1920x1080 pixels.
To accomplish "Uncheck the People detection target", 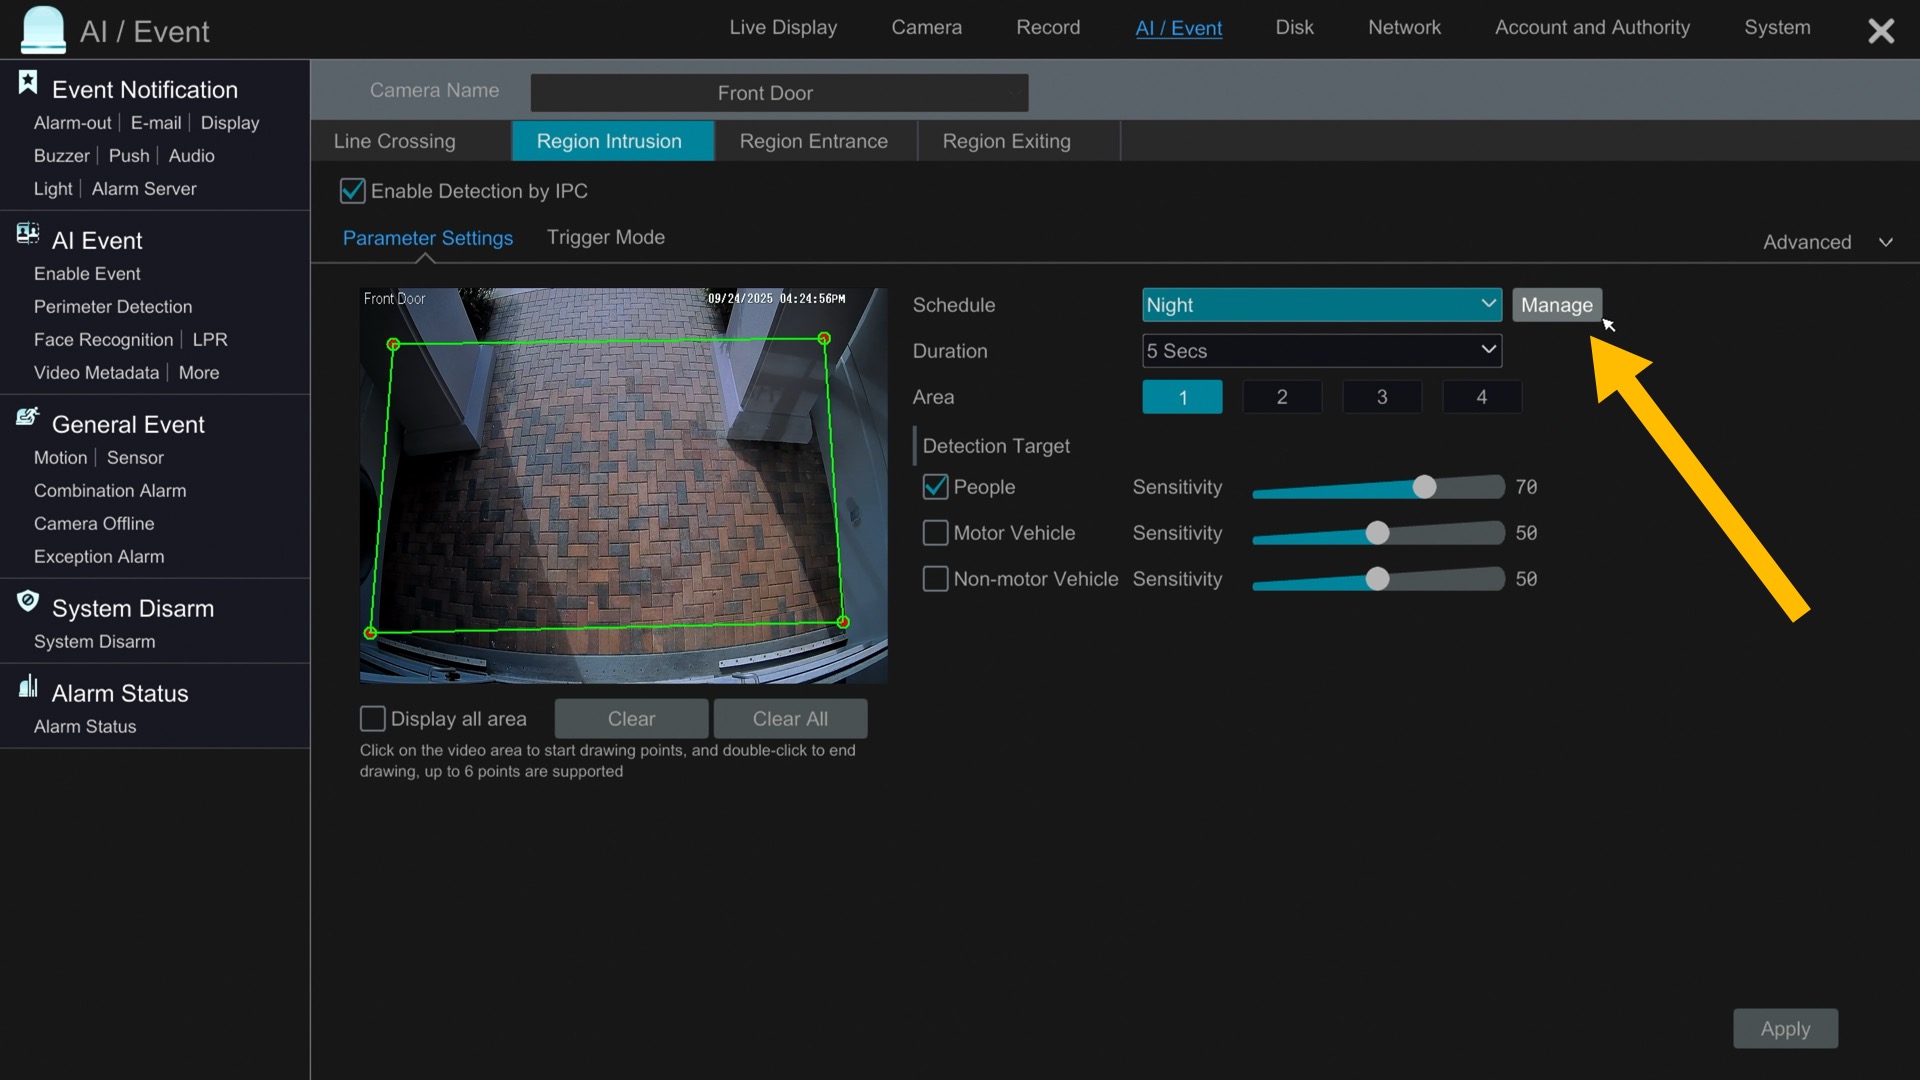I will (x=935, y=487).
